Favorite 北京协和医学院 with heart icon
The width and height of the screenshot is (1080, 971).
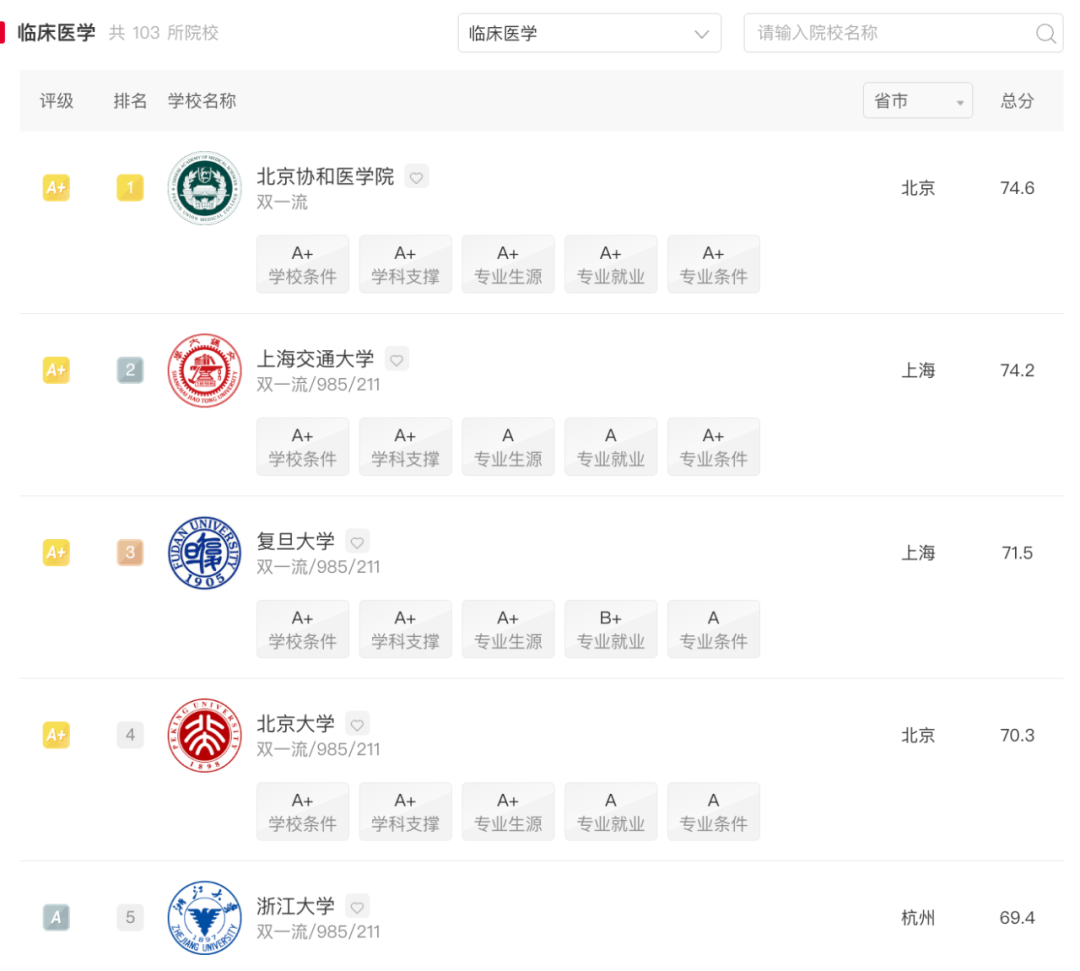coord(417,177)
